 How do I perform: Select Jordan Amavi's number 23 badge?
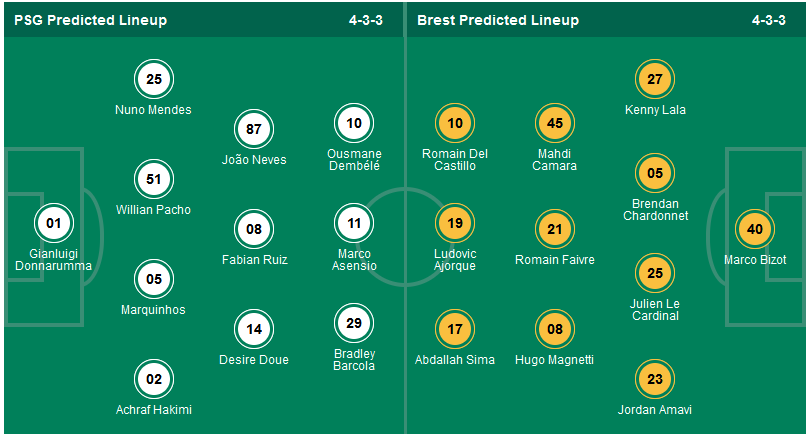(x=655, y=379)
